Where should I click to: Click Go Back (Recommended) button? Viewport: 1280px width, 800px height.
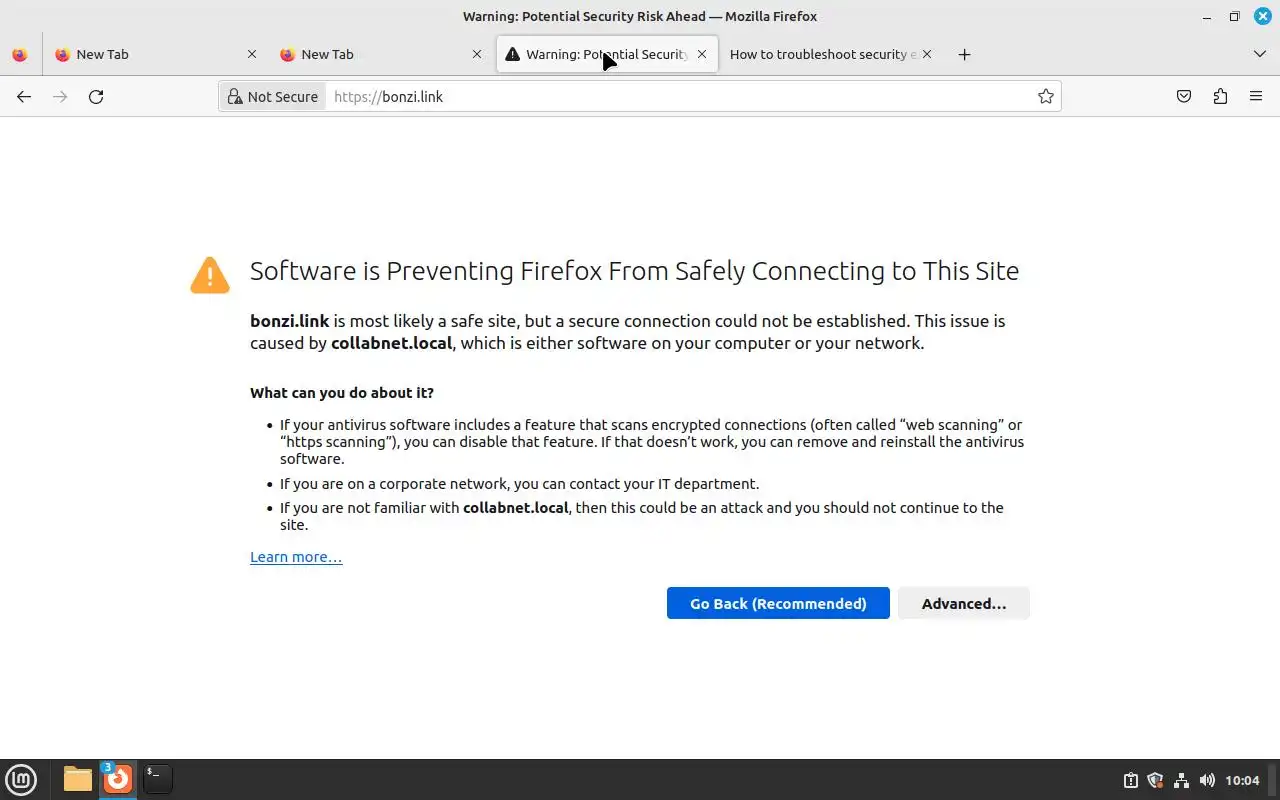click(778, 603)
